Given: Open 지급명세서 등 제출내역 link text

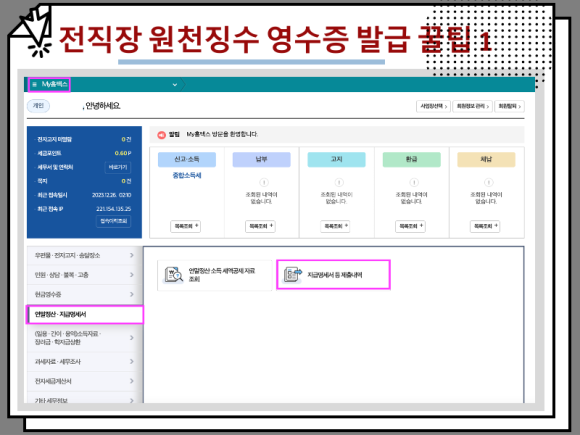Looking at the screenshot, I should tap(335, 275).
